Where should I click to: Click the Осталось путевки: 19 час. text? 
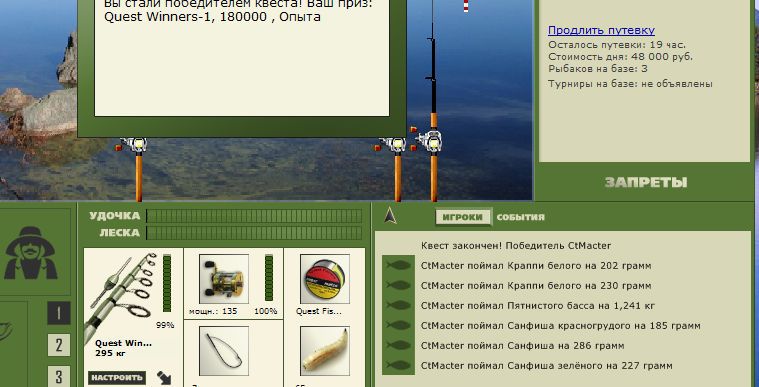pos(617,45)
